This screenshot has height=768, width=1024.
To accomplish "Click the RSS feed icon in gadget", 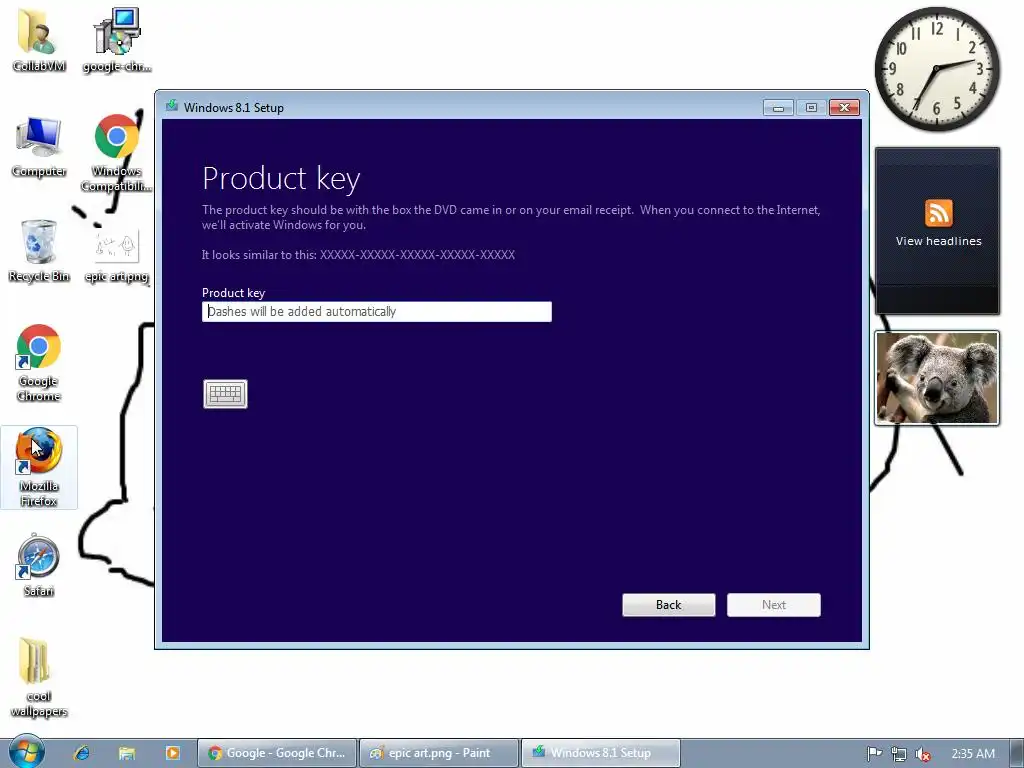I will click(x=938, y=213).
